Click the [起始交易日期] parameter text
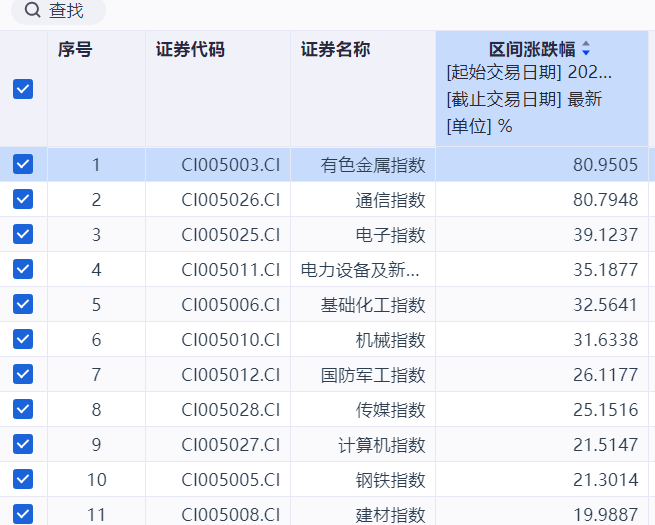The image size is (655, 525). [x=529, y=72]
